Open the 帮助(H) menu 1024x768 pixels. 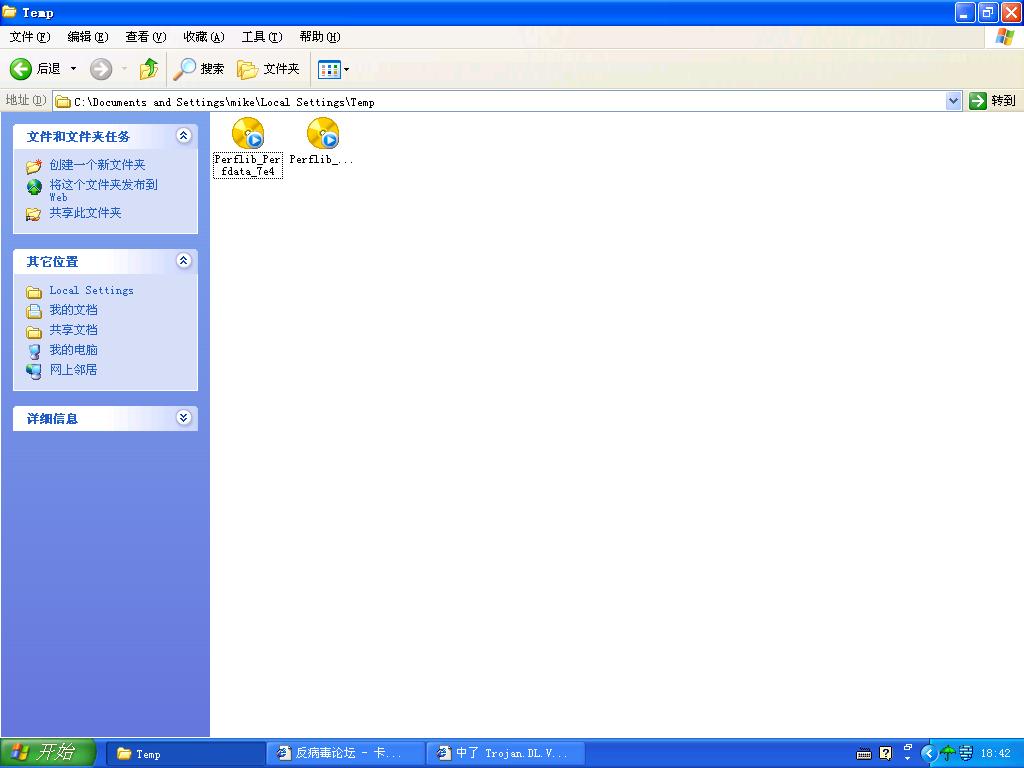(320, 37)
